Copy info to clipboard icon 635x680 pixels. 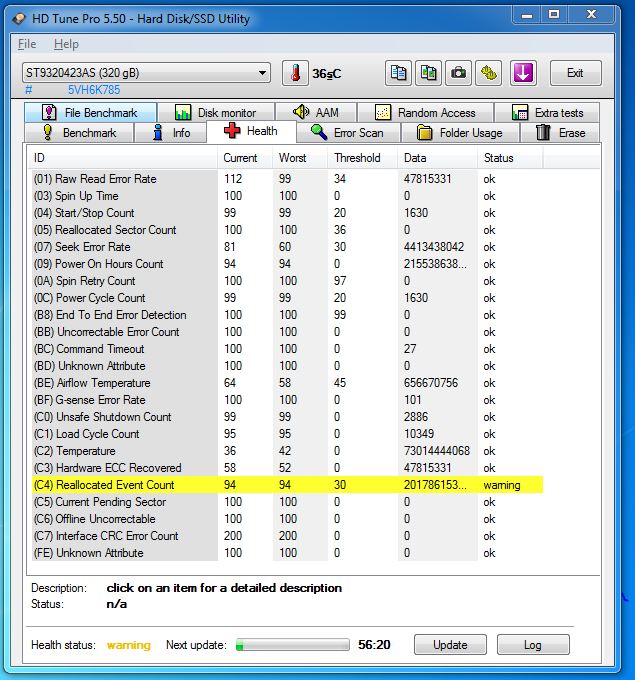(398, 73)
